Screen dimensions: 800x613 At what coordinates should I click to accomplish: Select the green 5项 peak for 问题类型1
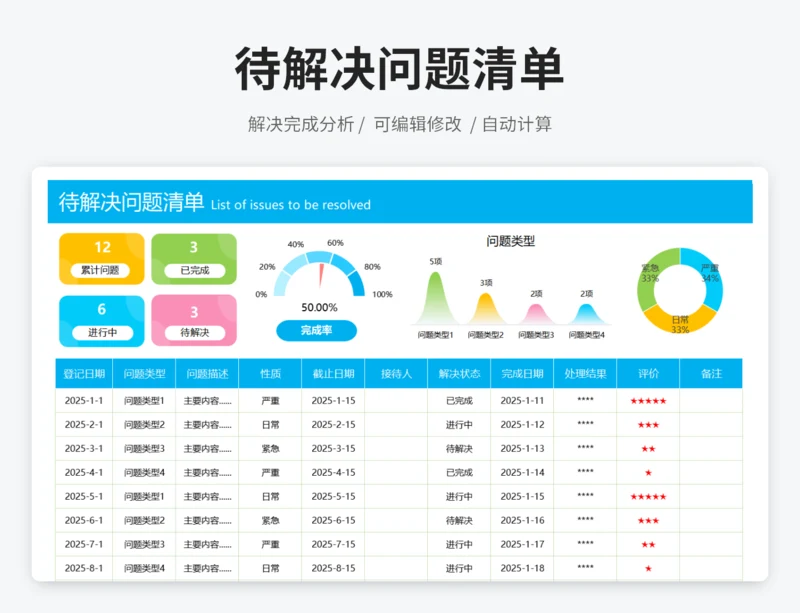point(435,300)
